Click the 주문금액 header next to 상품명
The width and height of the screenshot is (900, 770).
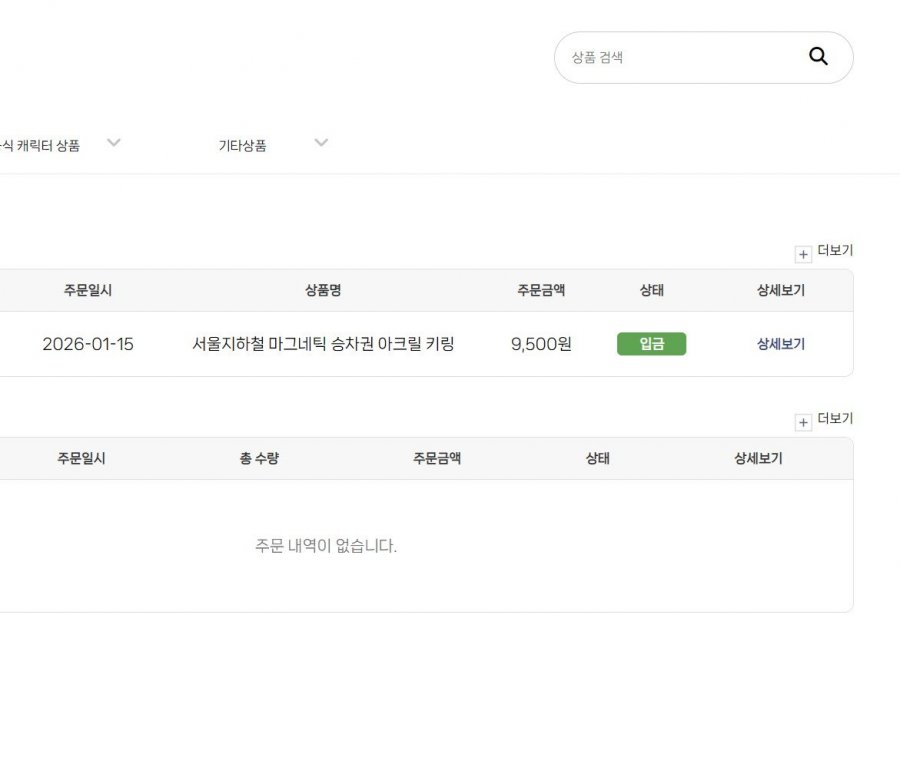[541, 291]
